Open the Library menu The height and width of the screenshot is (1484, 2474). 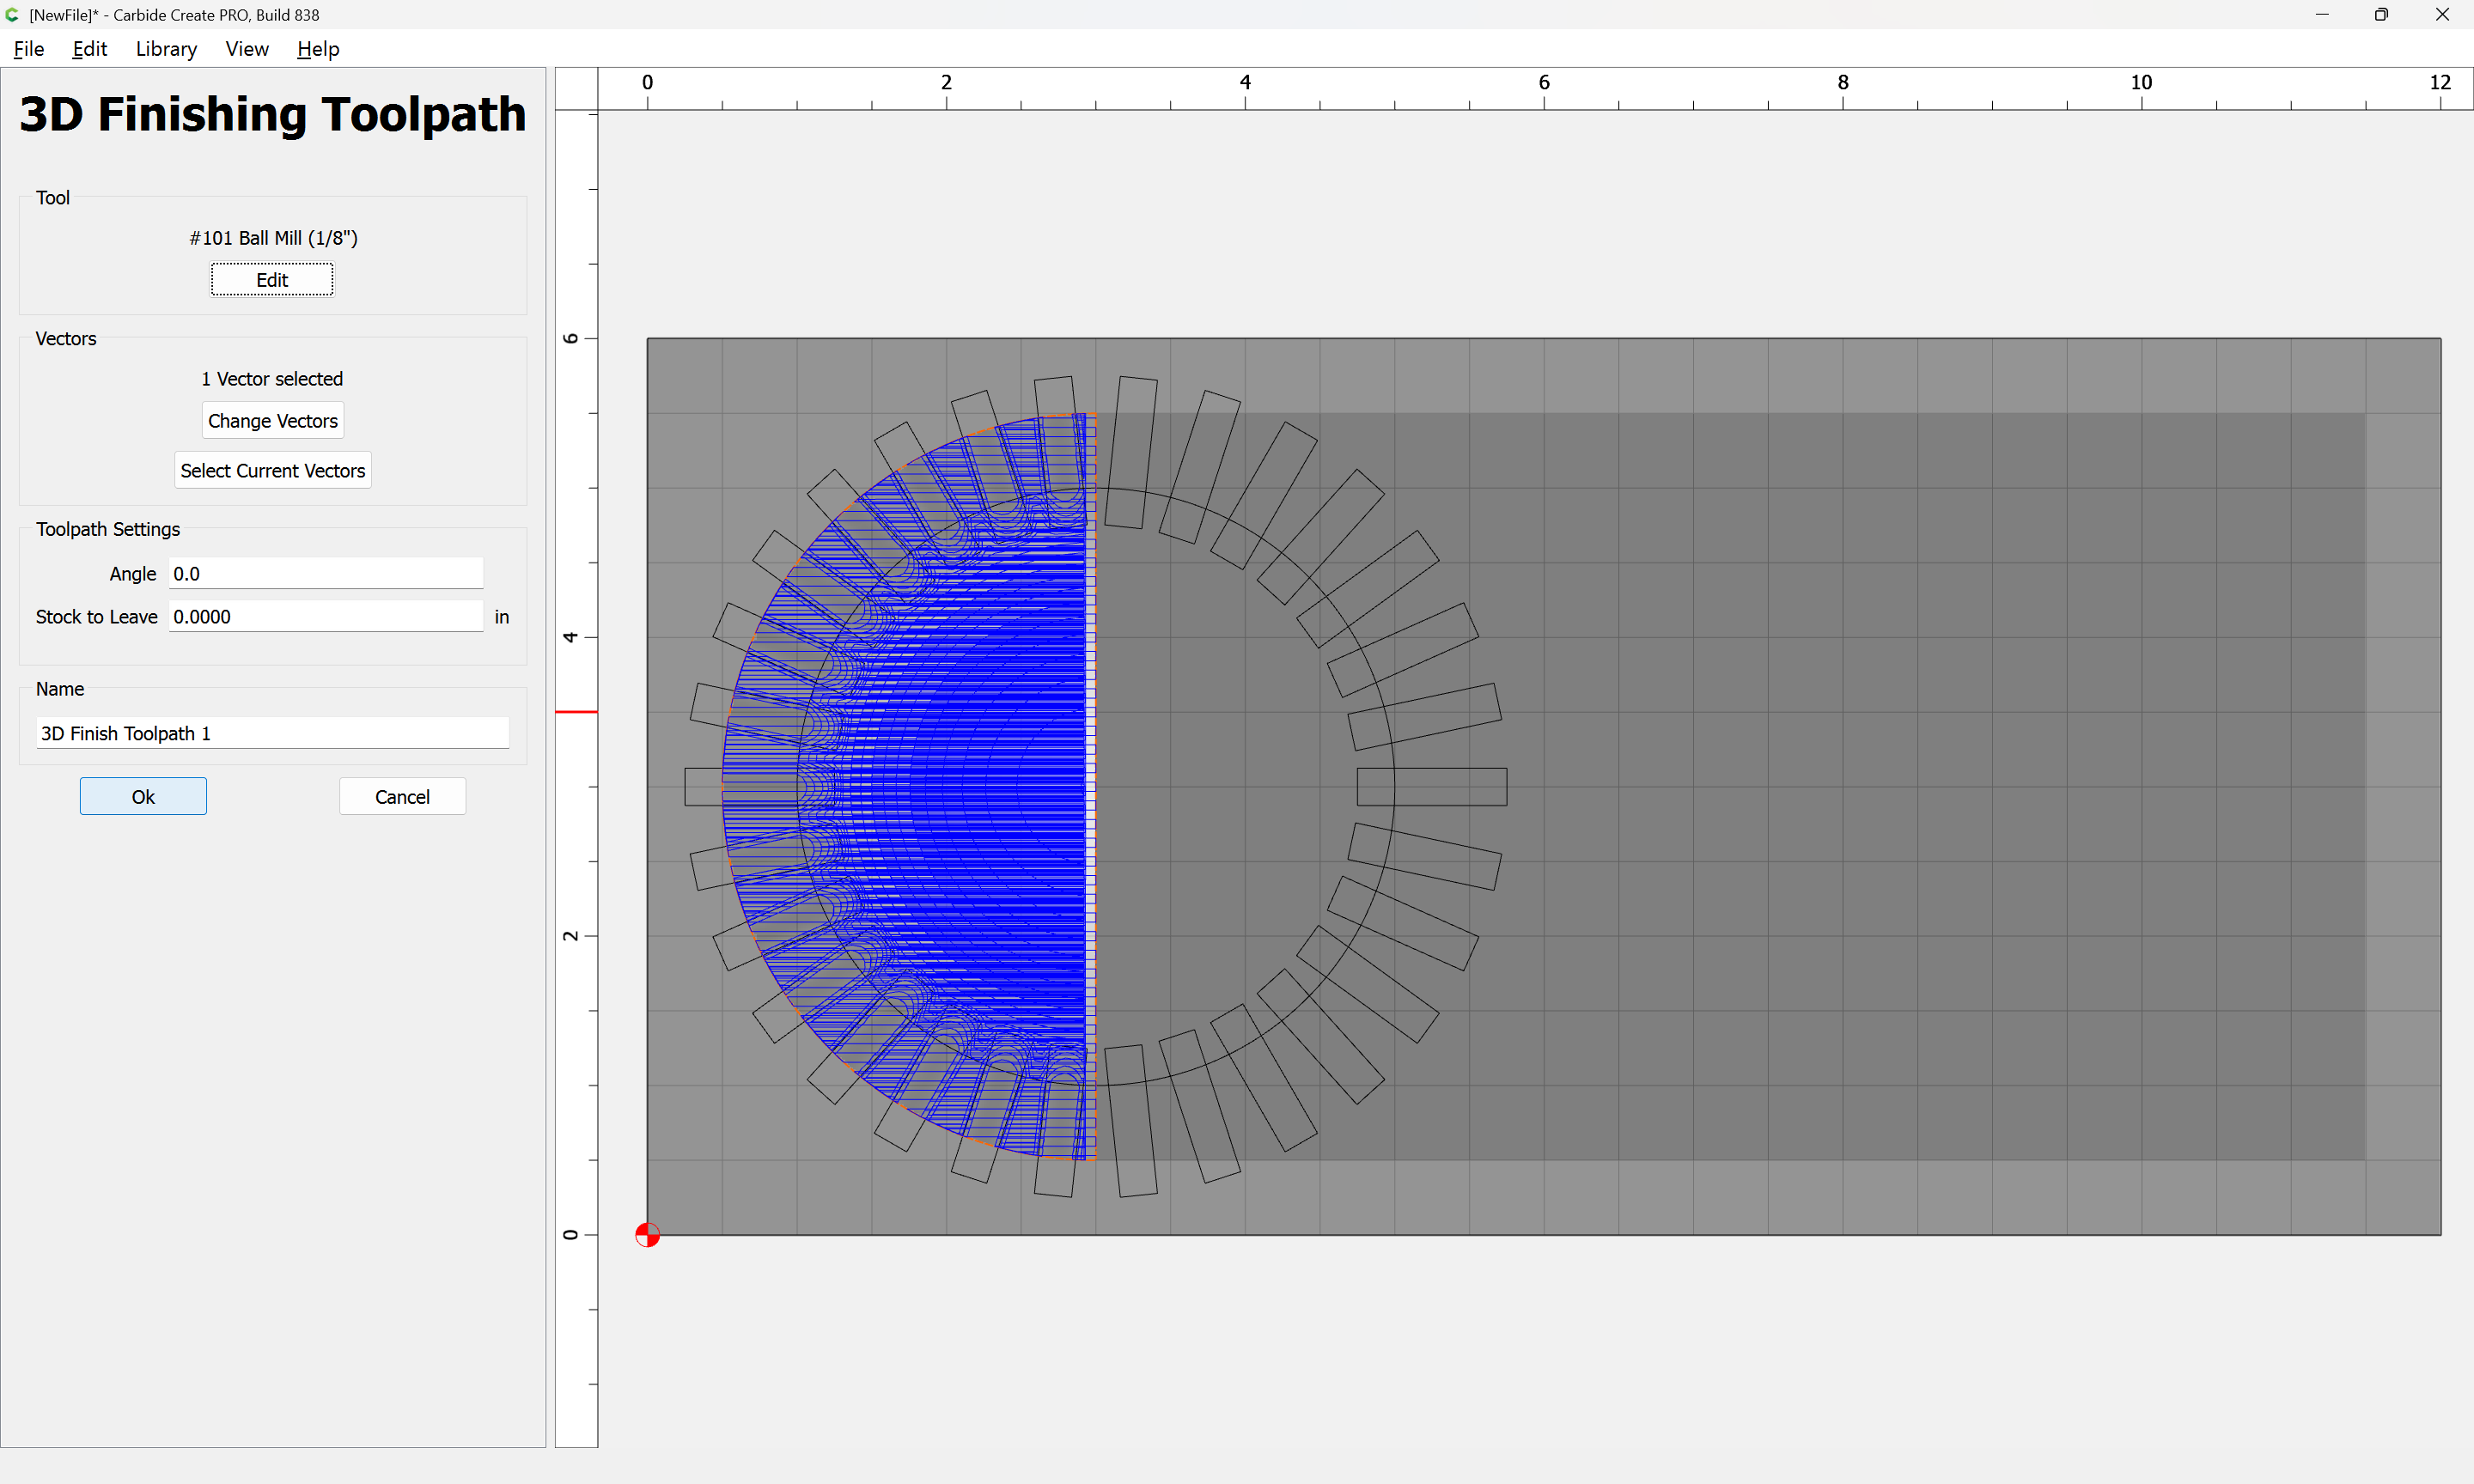point(166,49)
